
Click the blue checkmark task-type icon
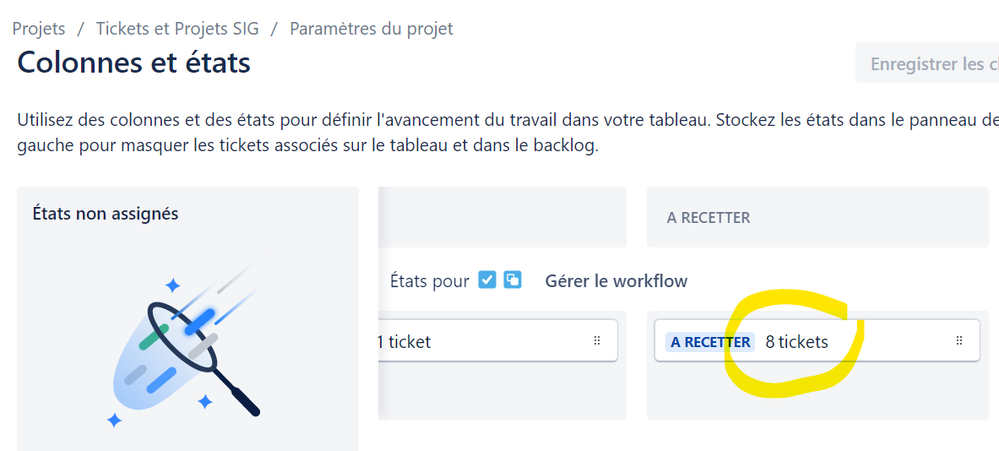(487, 280)
